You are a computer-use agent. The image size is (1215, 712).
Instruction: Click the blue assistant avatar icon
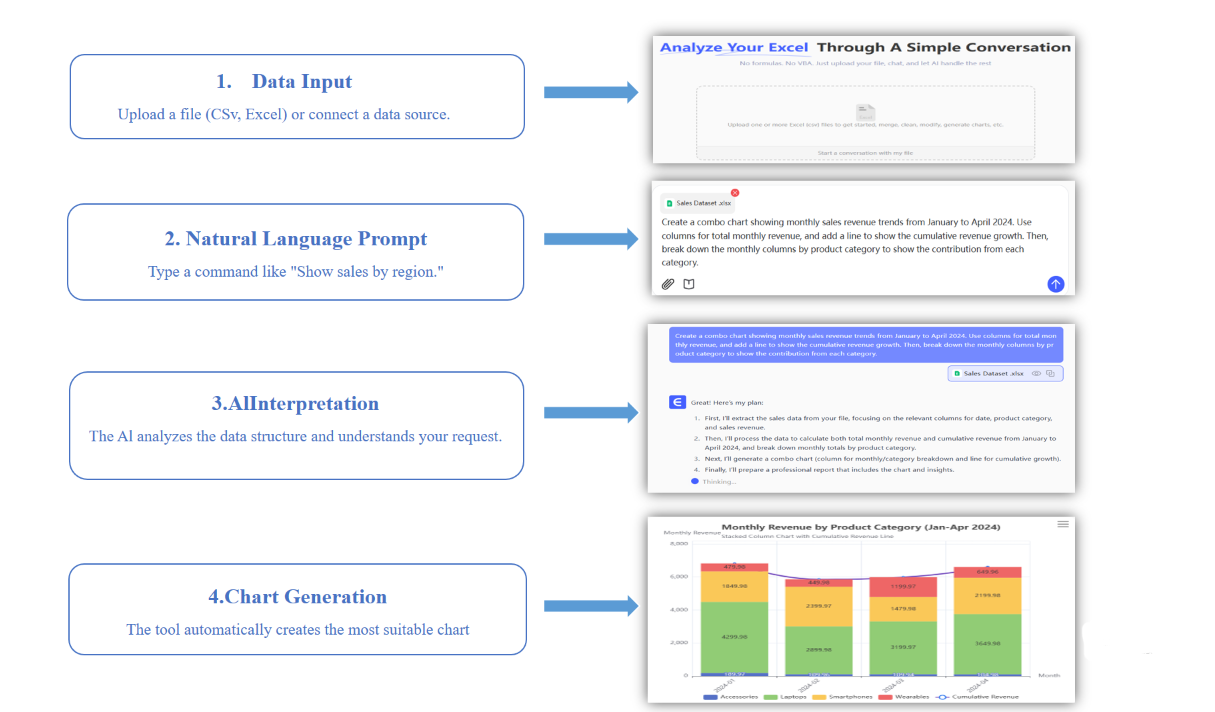click(x=677, y=402)
